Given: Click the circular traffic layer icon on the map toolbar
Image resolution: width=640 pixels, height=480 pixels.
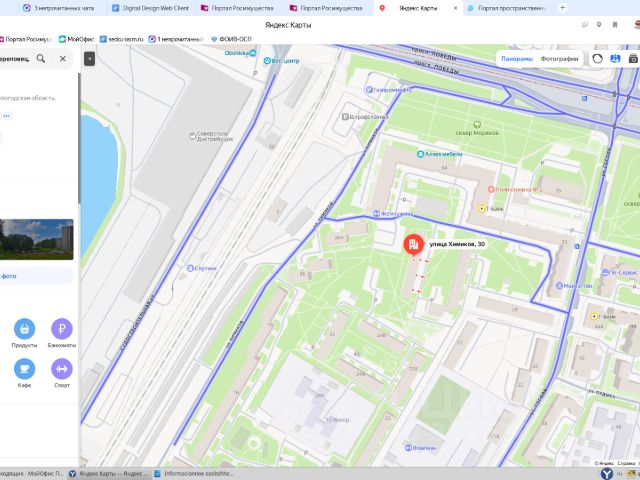Looking at the screenshot, I should (x=597, y=59).
